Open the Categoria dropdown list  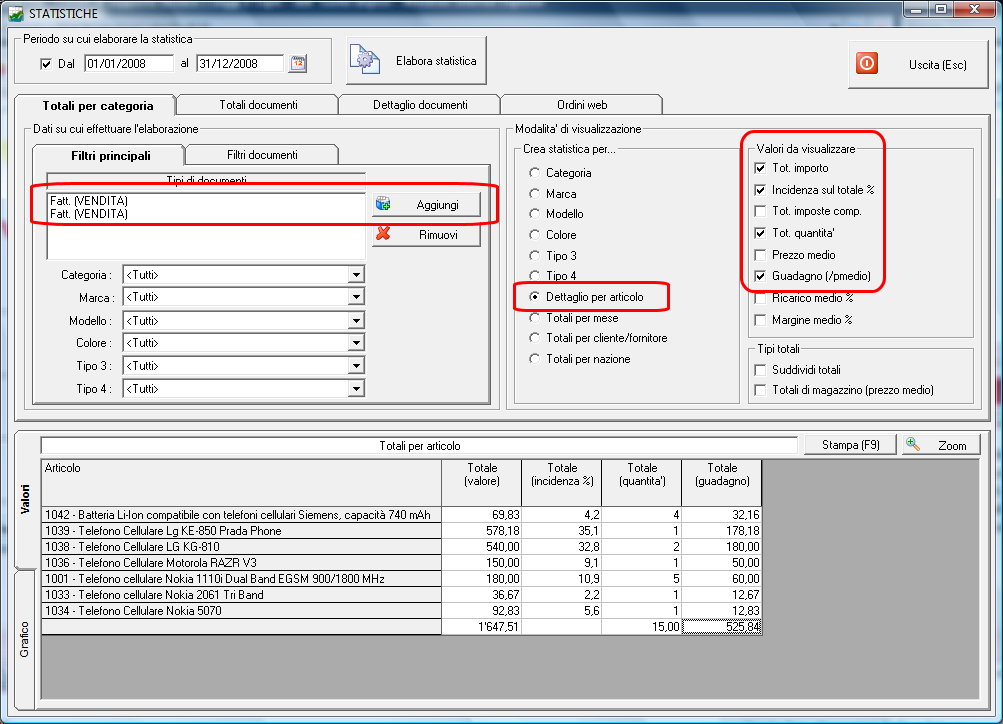point(356,275)
